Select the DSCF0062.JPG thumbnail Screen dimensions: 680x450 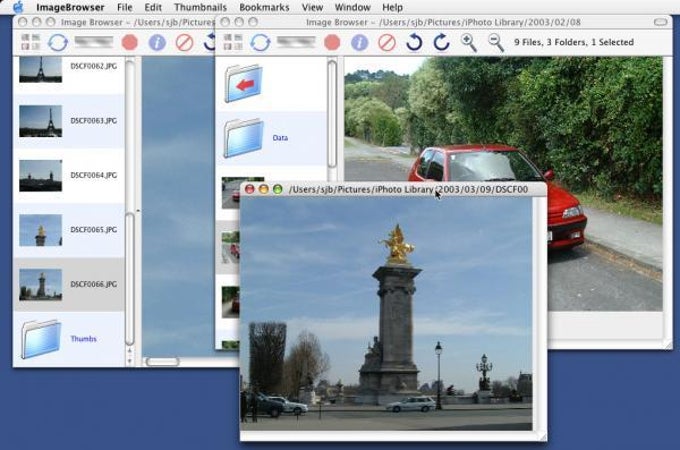[x=41, y=69]
